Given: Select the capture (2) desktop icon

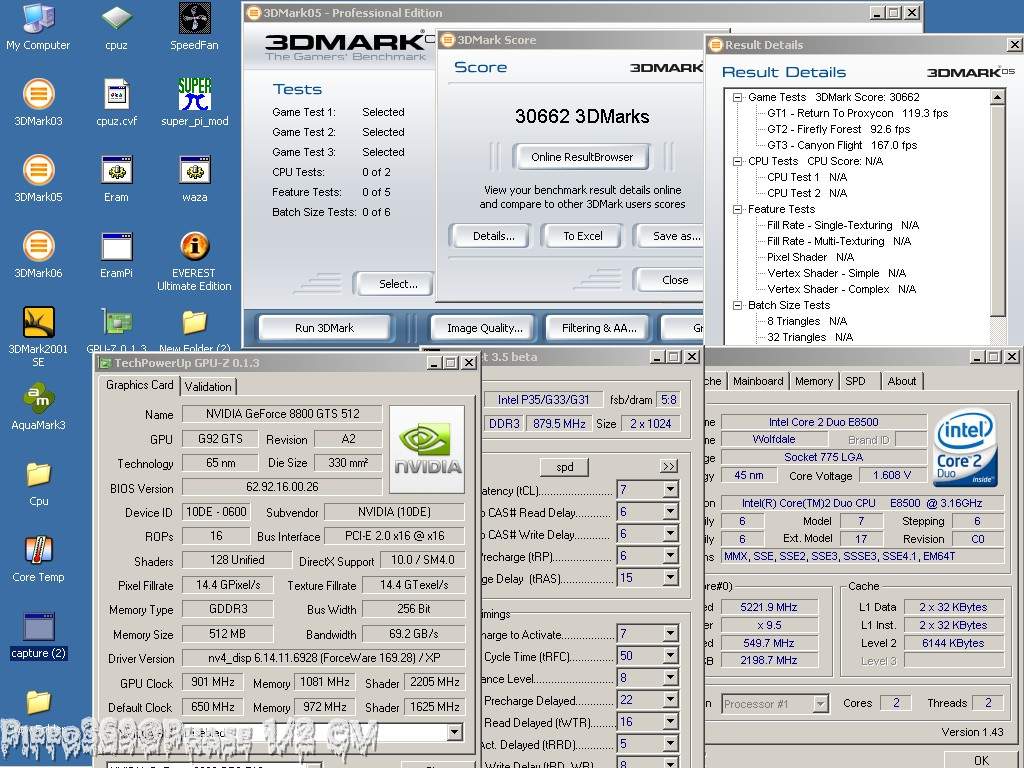Looking at the screenshot, I should [x=38, y=635].
